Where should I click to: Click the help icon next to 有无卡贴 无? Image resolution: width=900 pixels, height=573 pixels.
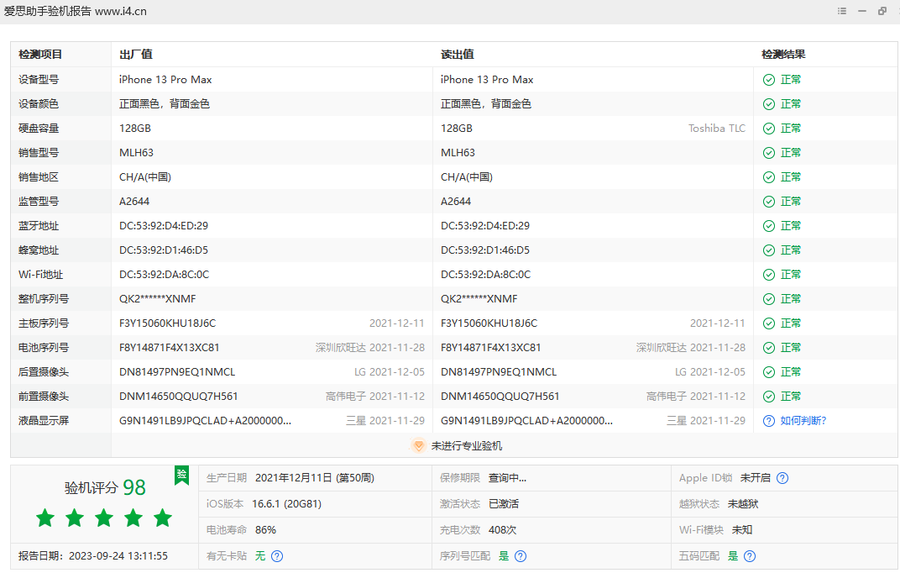(x=277, y=556)
